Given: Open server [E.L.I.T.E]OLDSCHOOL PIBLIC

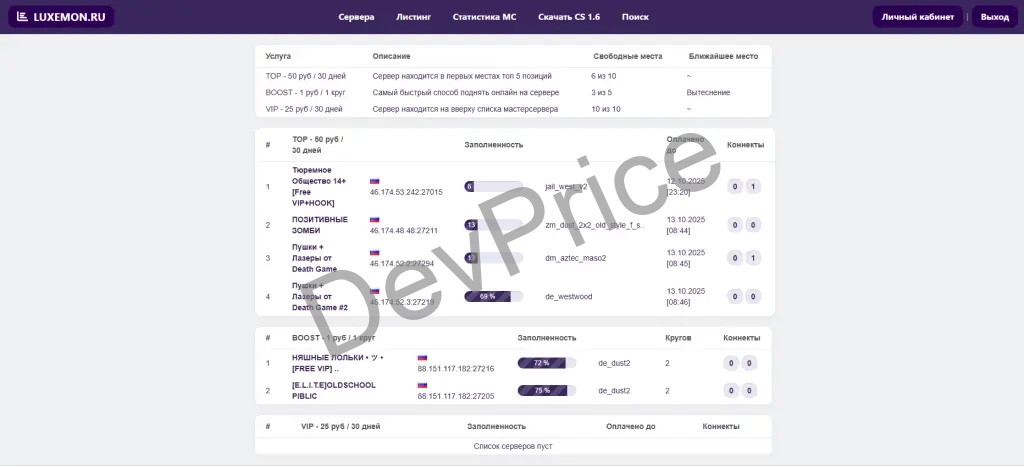Looking at the screenshot, I should pos(334,391).
